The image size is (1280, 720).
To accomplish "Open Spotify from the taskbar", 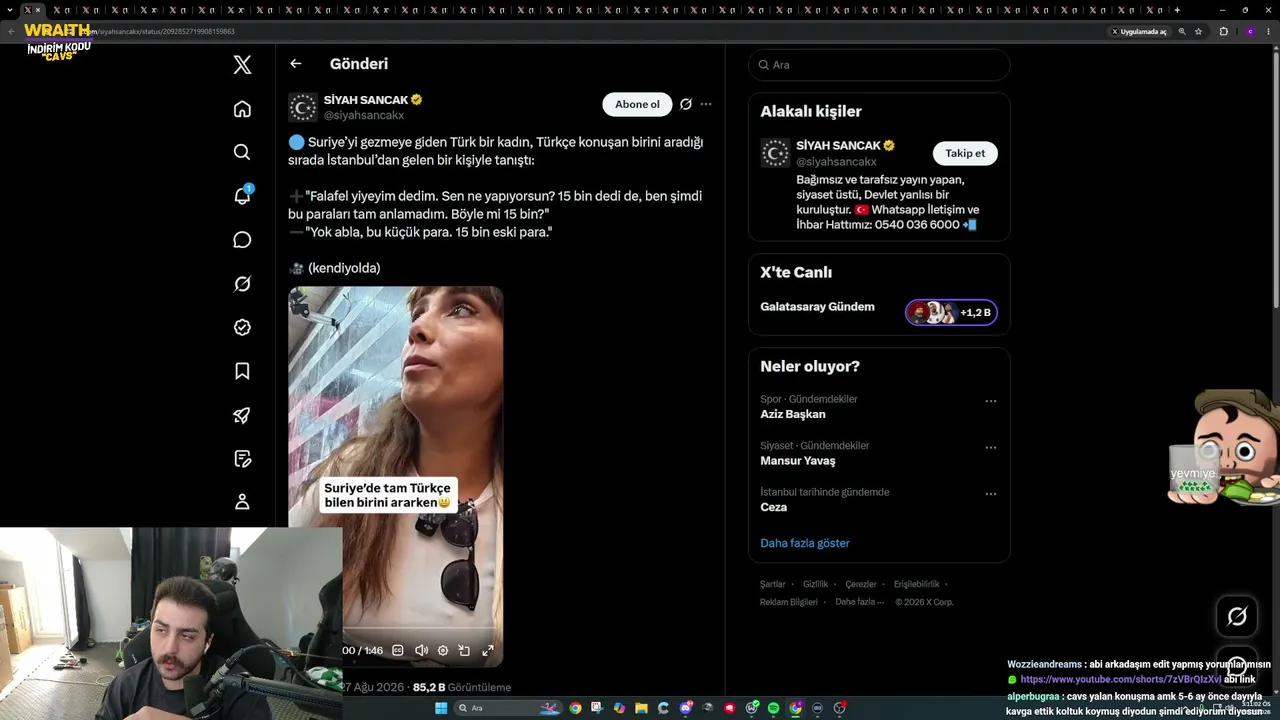I will [773, 708].
